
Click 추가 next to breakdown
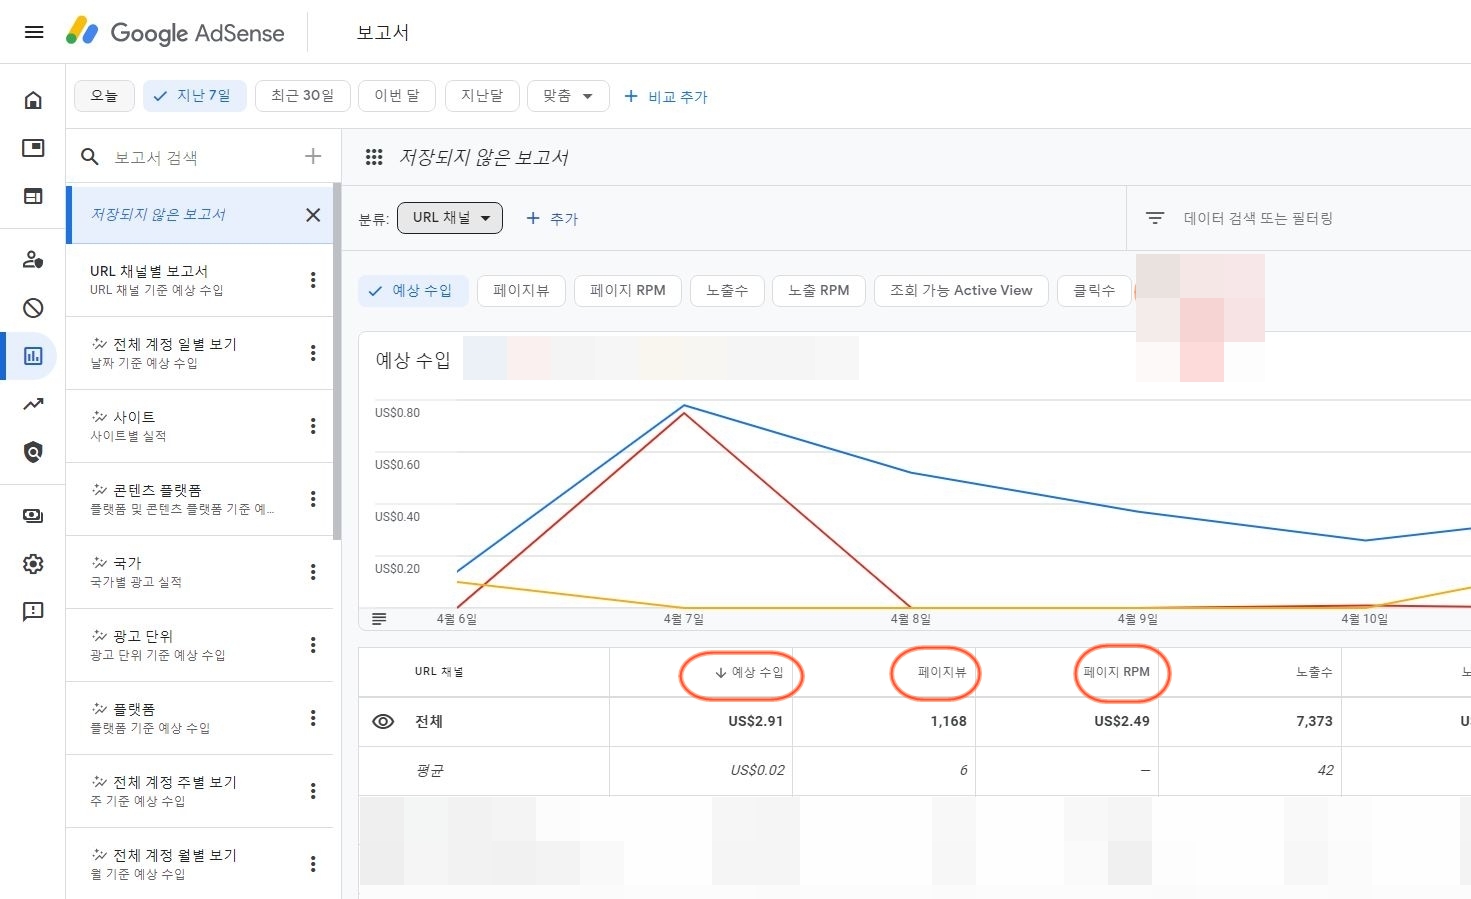[x=552, y=218]
